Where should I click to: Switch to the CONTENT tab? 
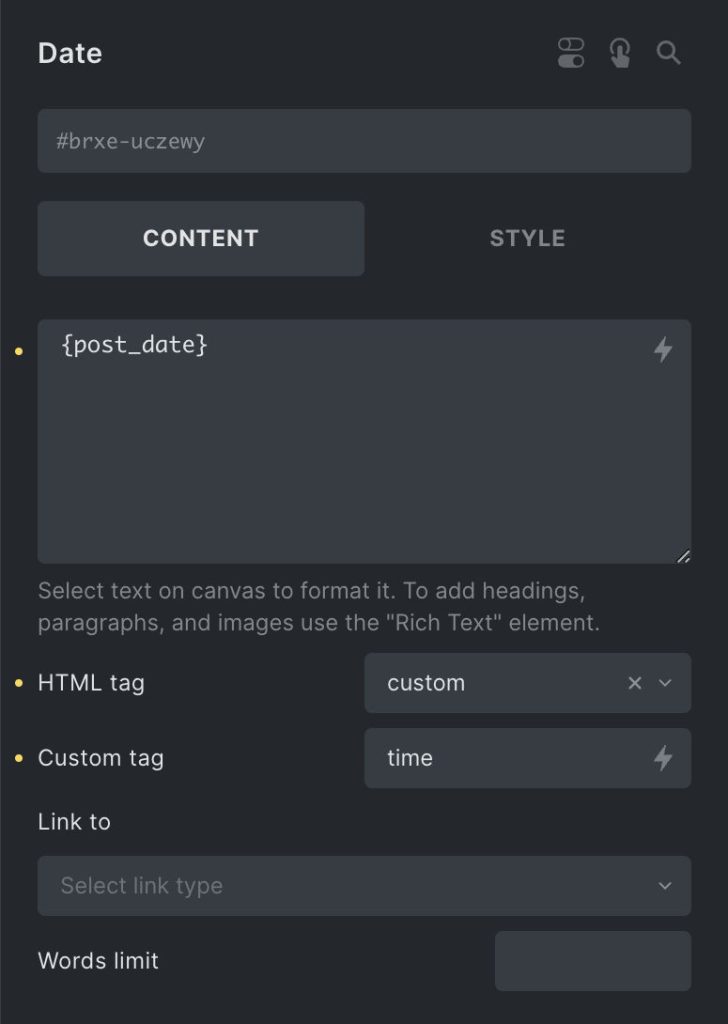pos(201,238)
